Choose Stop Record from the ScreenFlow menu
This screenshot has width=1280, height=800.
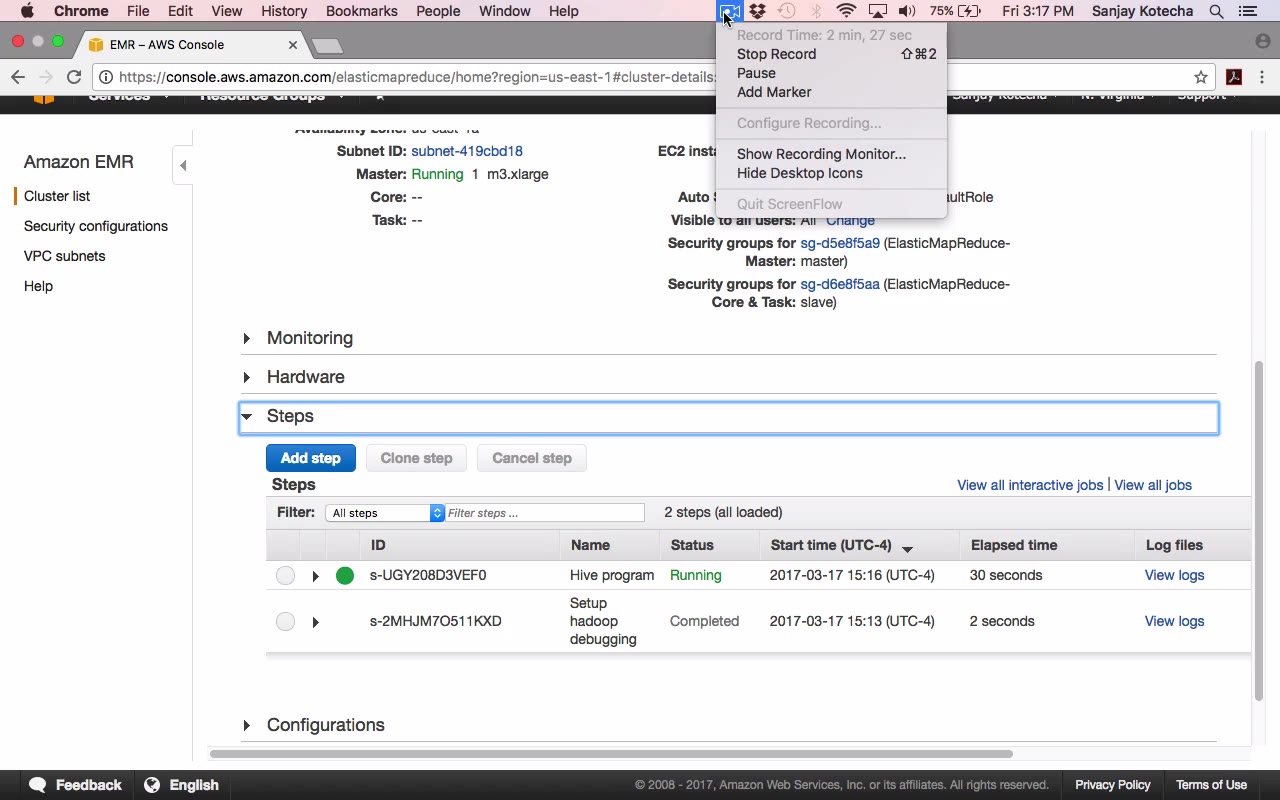pos(776,54)
